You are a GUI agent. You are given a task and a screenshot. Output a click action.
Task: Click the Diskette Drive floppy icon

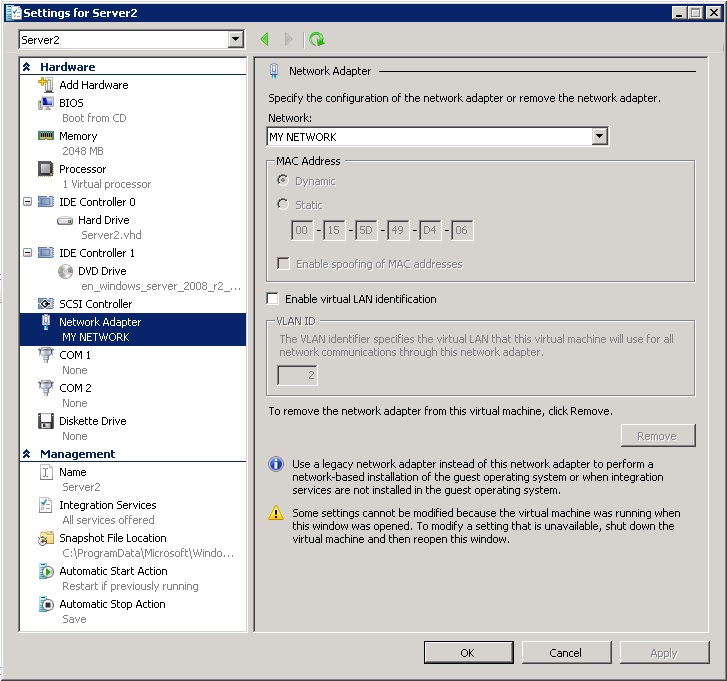point(45,421)
